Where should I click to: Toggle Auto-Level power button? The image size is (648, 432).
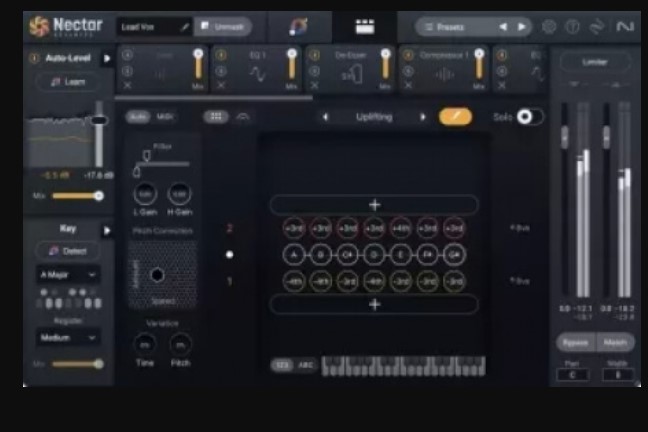(x=34, y=58)
